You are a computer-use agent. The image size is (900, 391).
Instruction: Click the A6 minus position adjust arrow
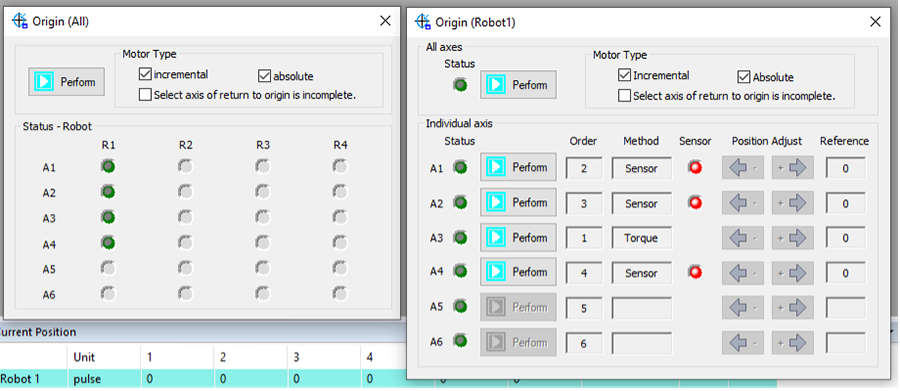click(x=743, y=343)
